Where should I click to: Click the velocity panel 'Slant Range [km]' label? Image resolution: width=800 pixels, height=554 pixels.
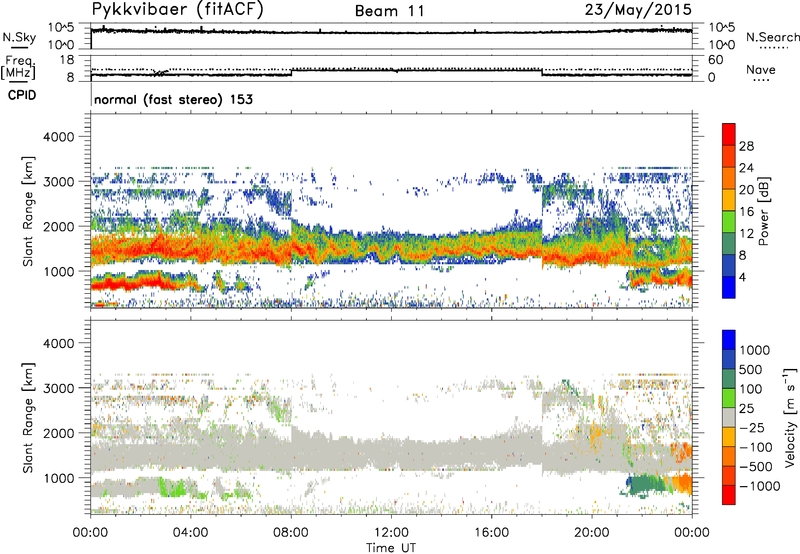click(28, 418)
